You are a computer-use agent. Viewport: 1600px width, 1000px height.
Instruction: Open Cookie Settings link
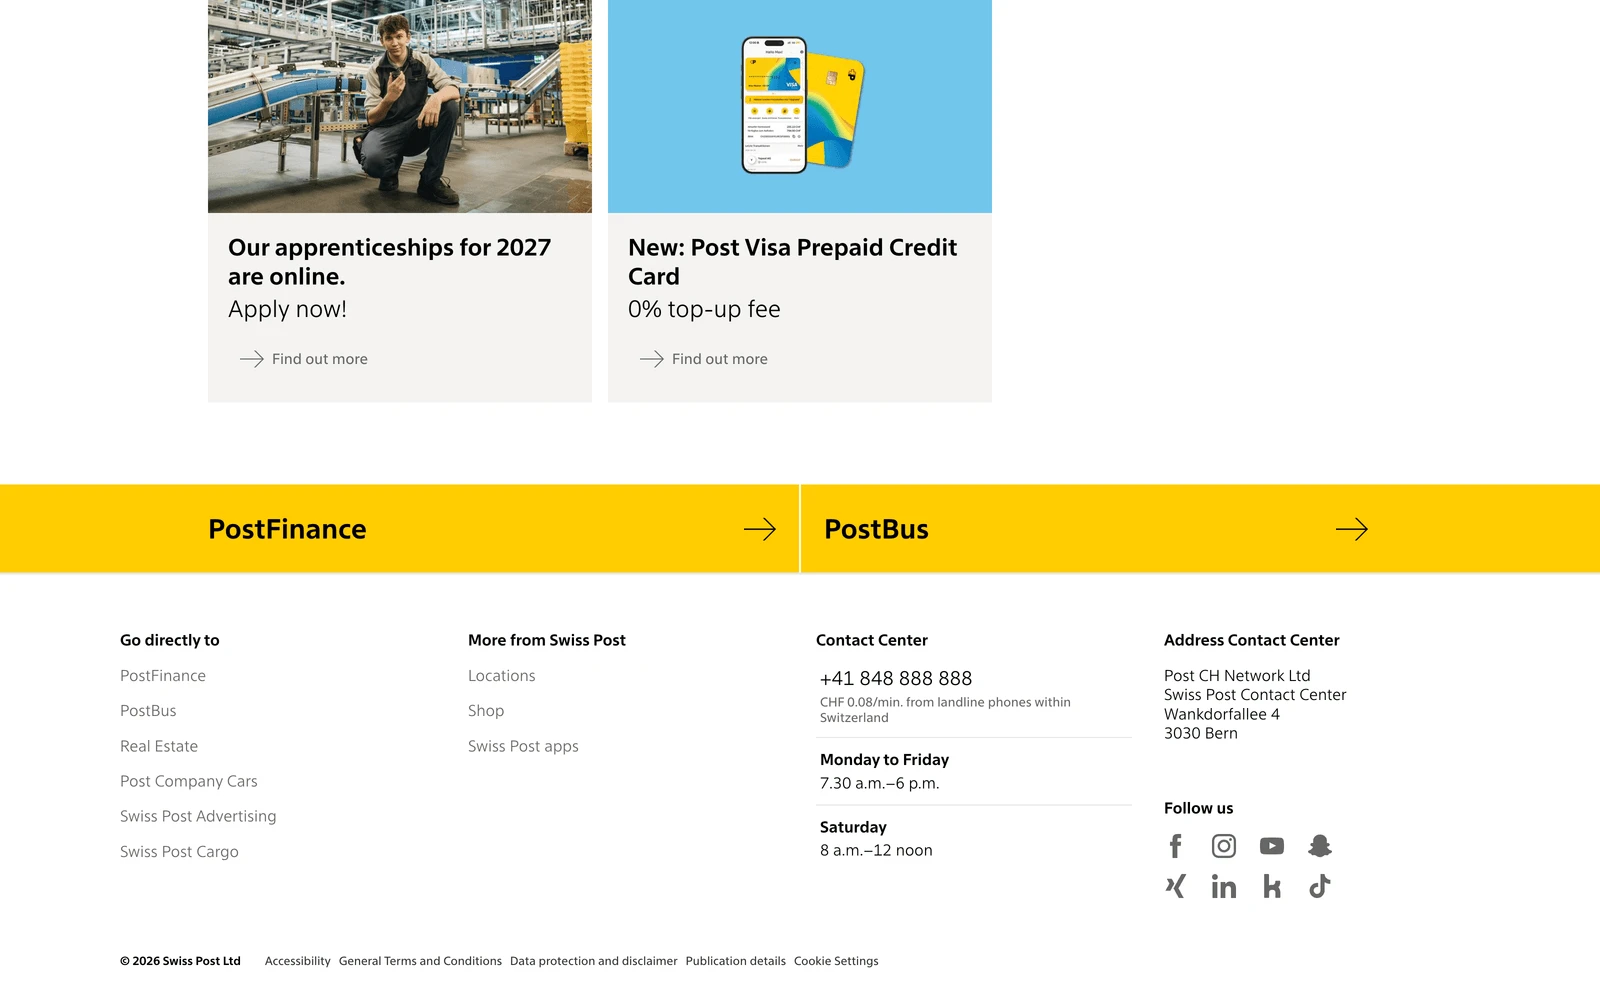836,961
